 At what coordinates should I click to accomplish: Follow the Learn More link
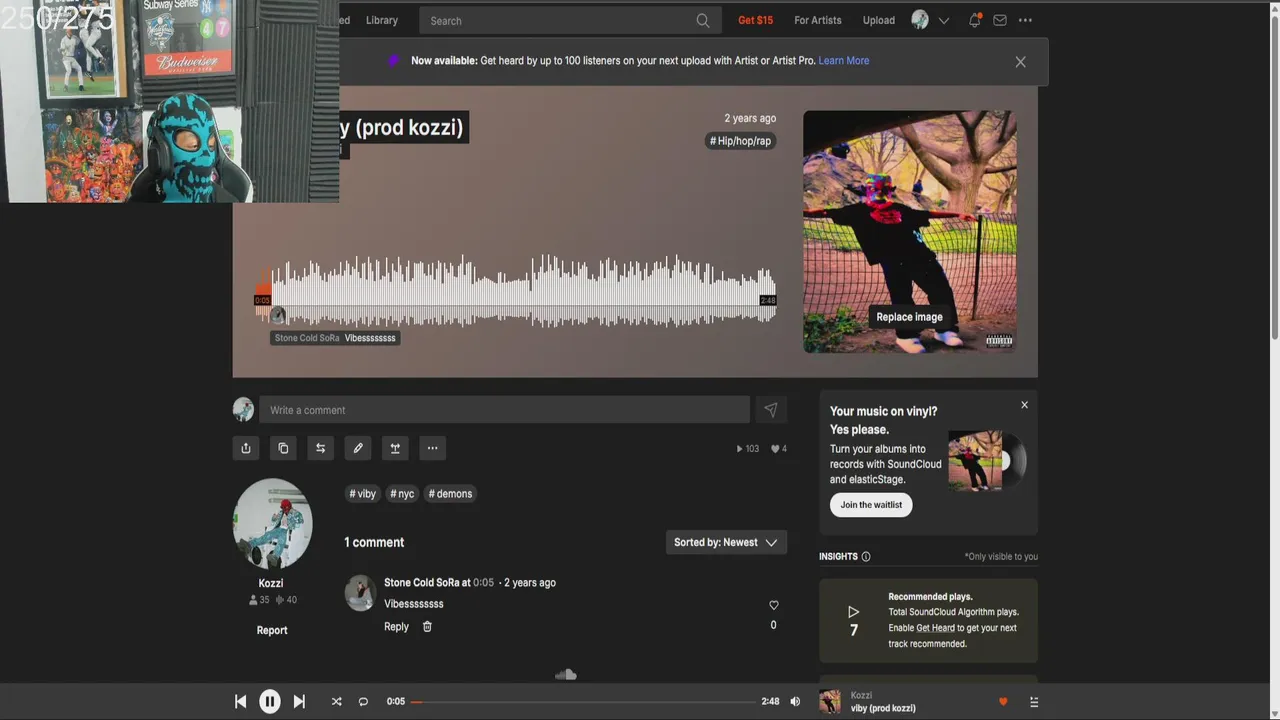(844, 61)
